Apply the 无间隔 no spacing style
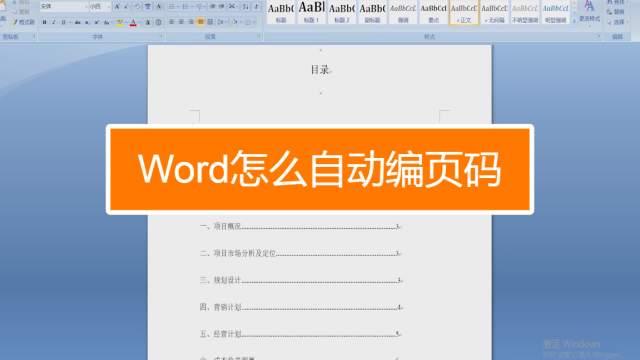 (x=494, y=12)
